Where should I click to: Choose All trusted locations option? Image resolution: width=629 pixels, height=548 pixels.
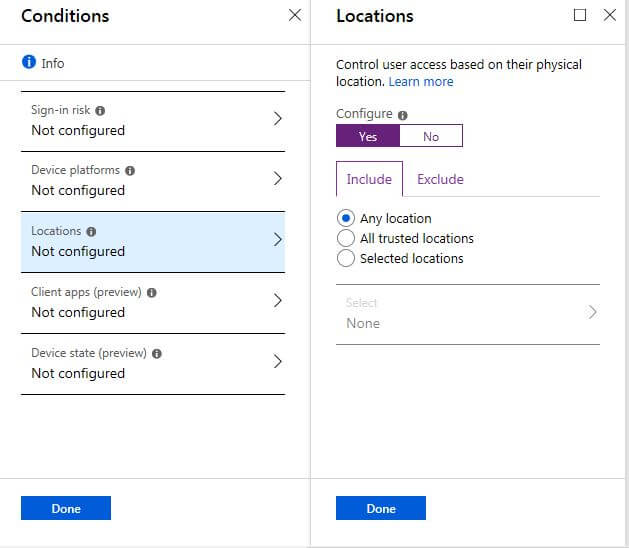346,238
